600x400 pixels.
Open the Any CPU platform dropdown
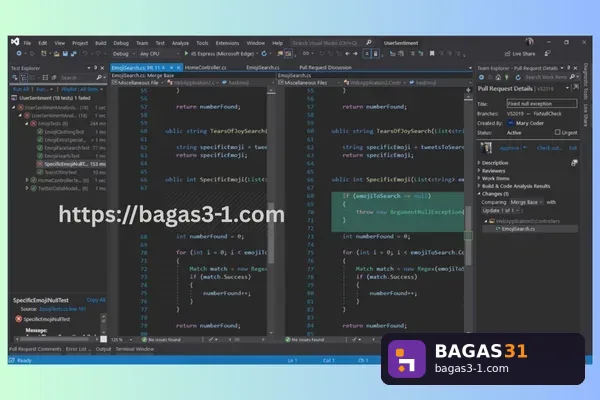pyautogui.click(x=160, y=54)
